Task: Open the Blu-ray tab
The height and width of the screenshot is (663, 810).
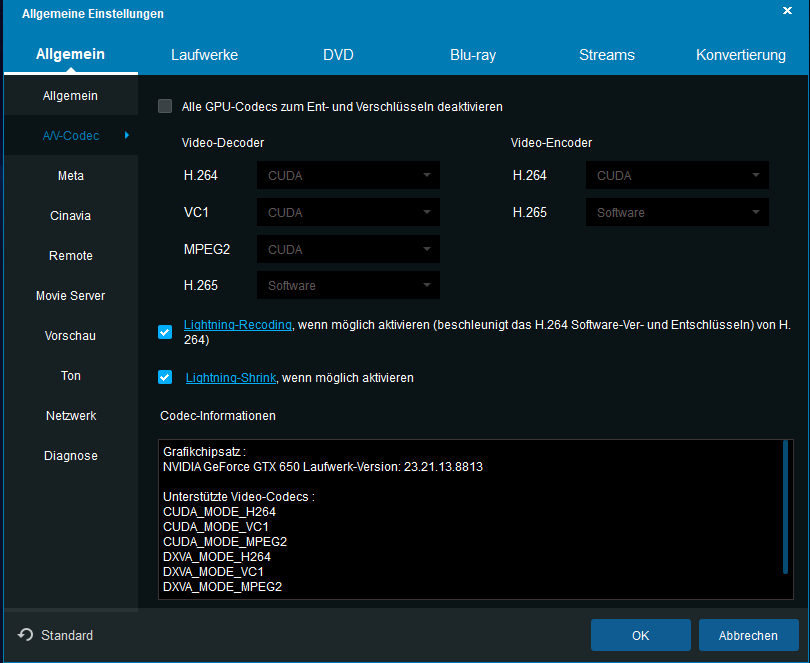Action: tap(473, 55)
